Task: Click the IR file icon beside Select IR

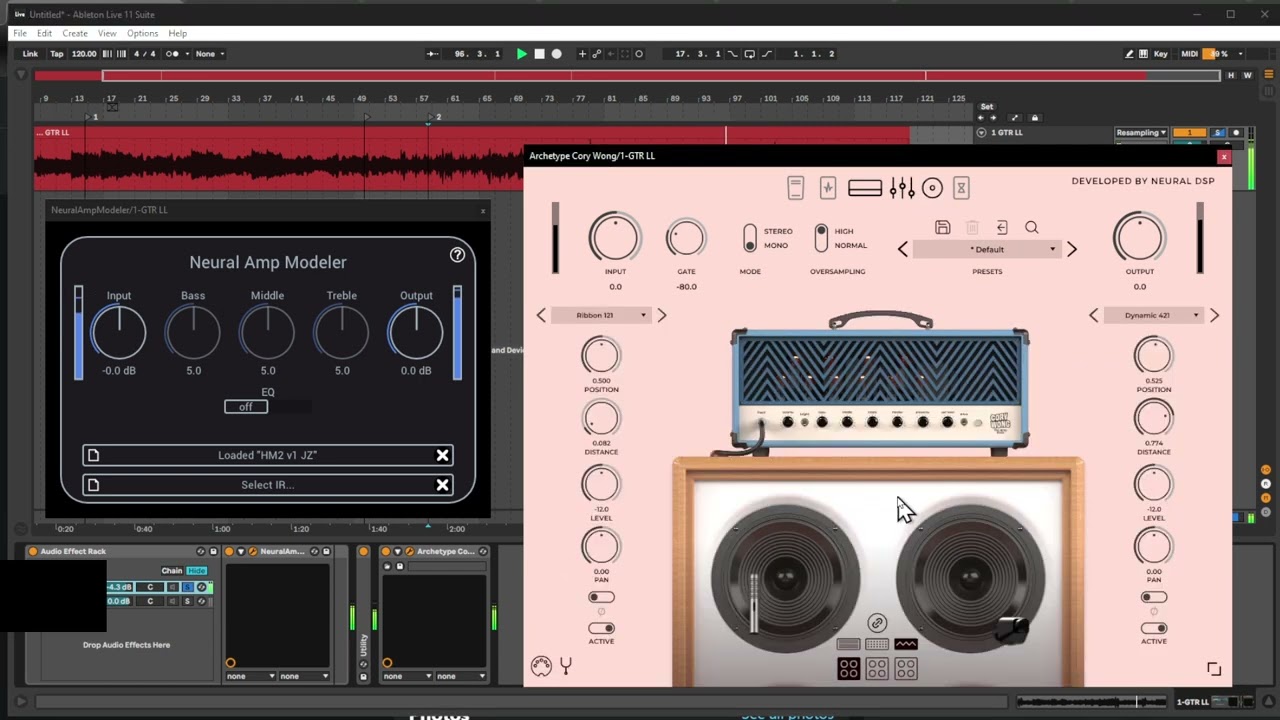Action: [x=93, y=485]
